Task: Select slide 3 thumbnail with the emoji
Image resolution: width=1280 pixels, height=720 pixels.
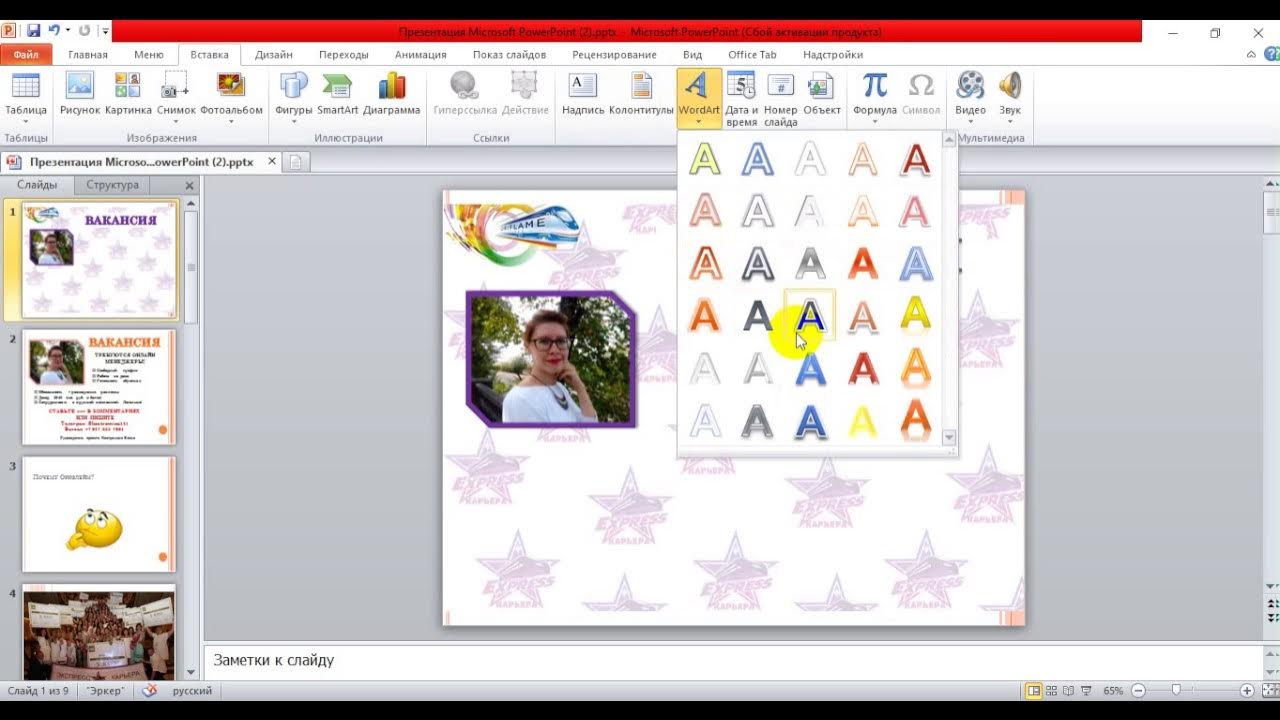Action: point(98,514)
